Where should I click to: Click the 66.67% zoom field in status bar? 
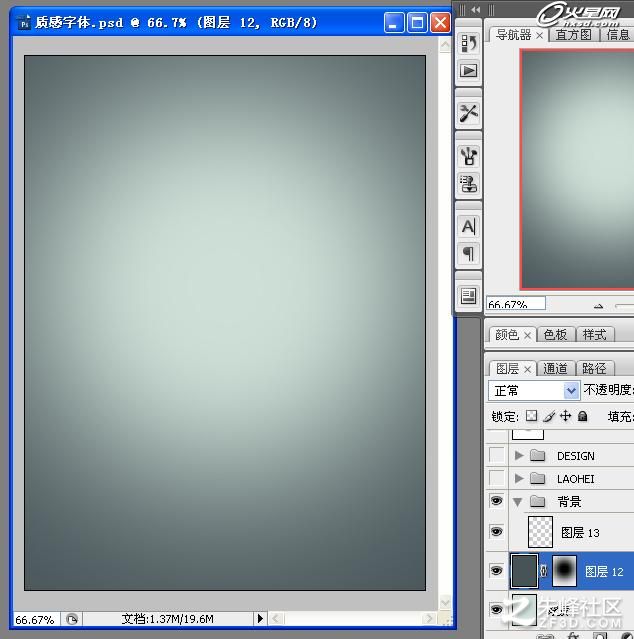[36, 619]
